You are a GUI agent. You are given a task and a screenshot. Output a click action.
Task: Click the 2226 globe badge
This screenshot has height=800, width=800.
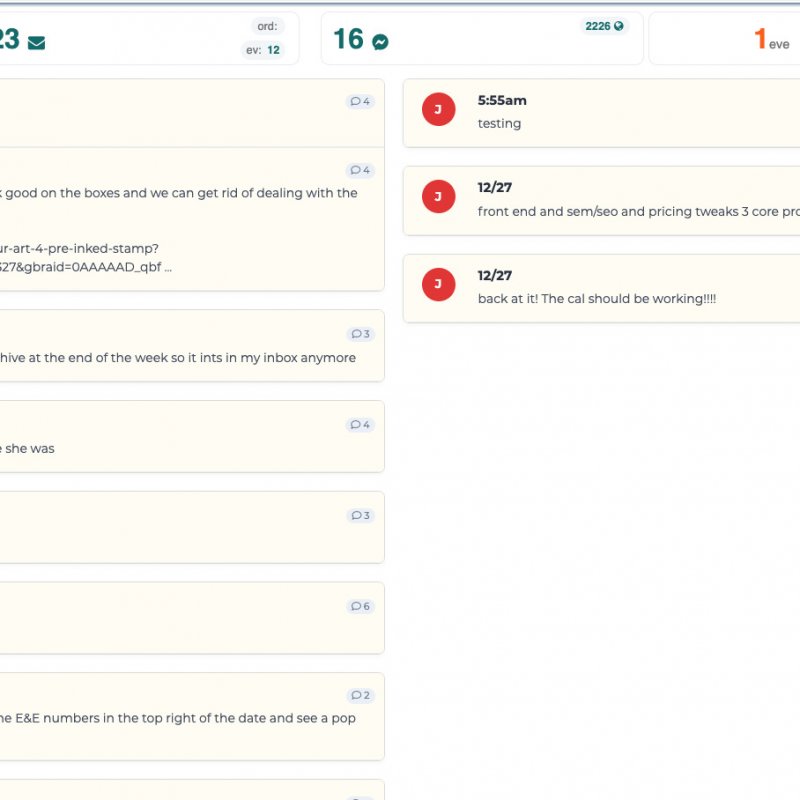click(605, 26)
